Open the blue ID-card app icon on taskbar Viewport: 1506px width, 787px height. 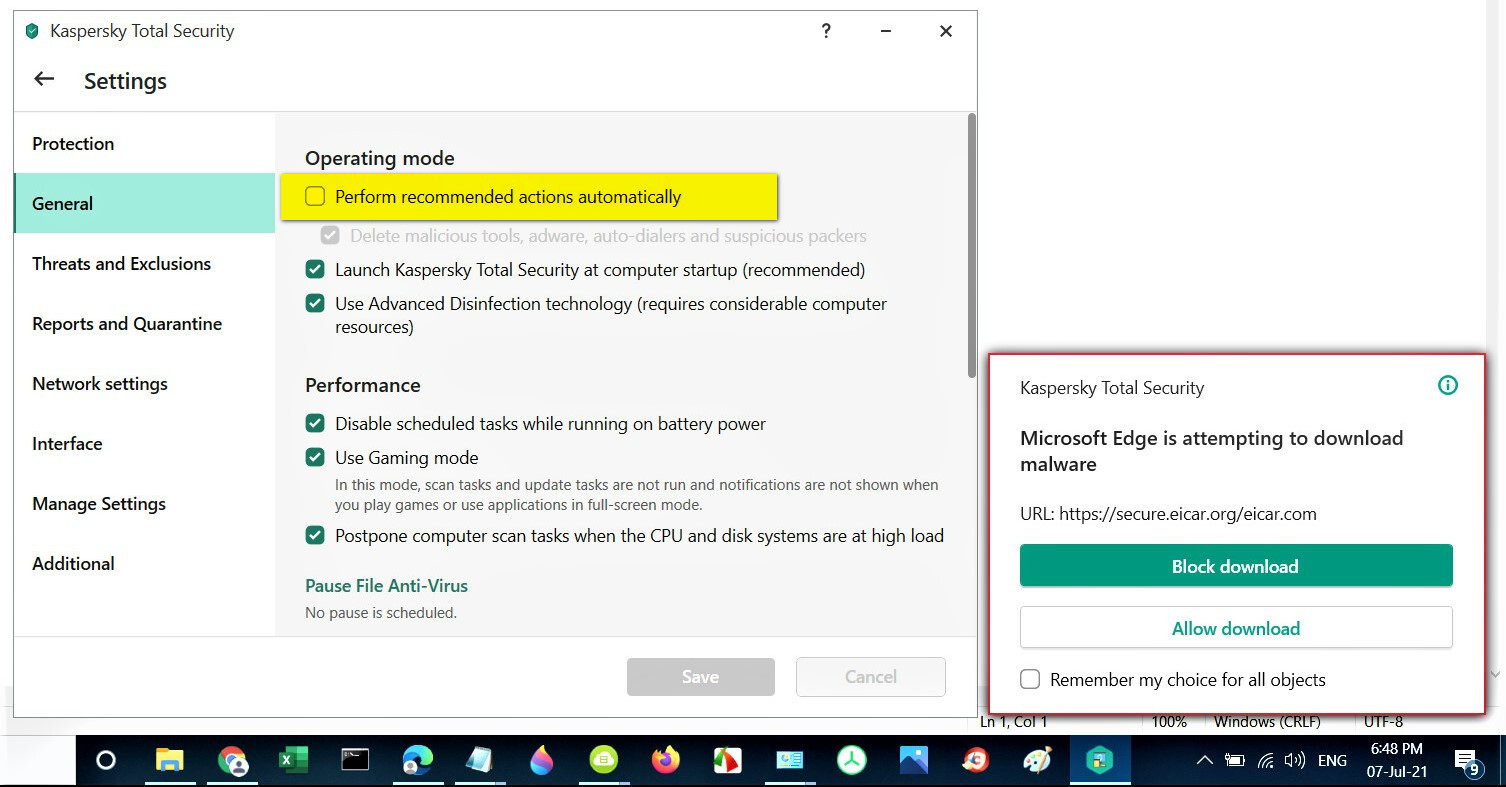coord(789,761)
